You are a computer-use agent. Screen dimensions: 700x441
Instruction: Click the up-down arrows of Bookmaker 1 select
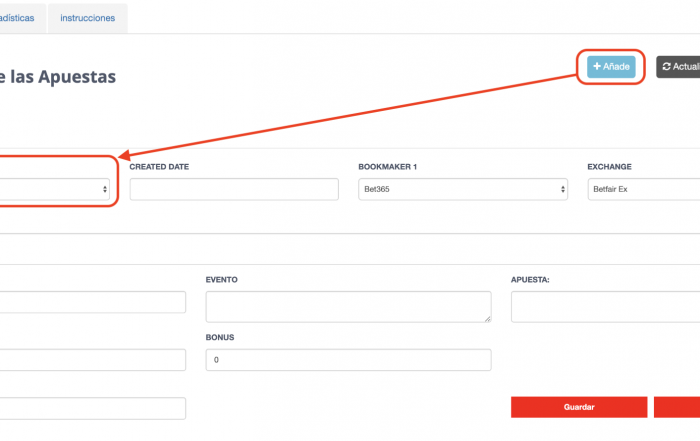(x=562, y=189)
